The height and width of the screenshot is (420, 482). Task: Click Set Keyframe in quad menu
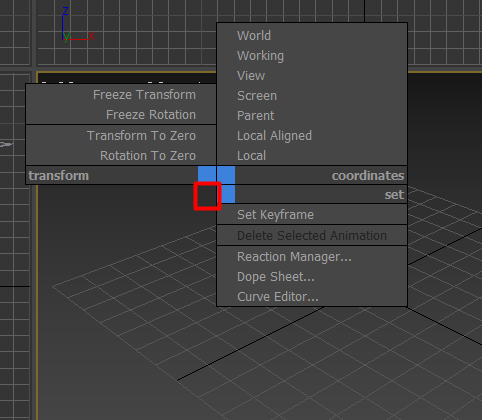pyautogui.click(x=312, y=215)
